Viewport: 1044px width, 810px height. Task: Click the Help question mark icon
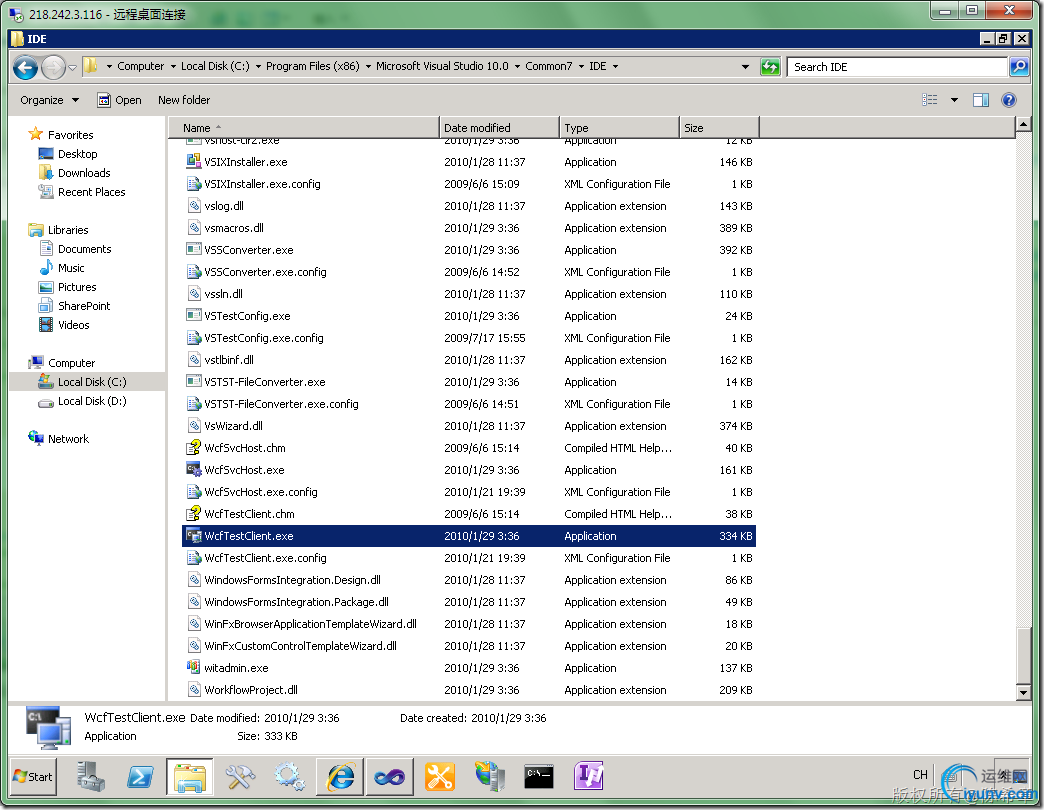(x=1009, y=100)
